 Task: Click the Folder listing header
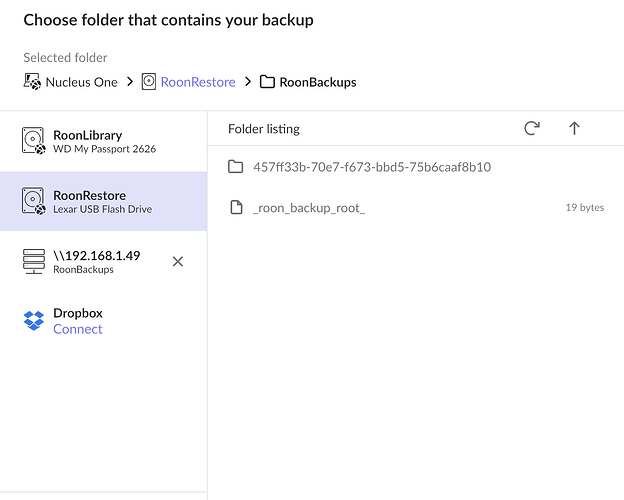264,129
